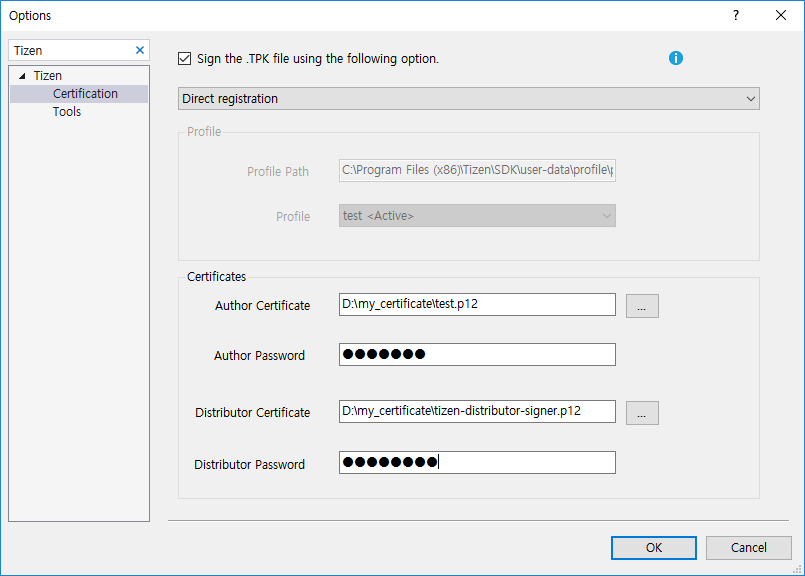Open help using the question mark icon
This screenshot has height=576, width=805.
735,15
